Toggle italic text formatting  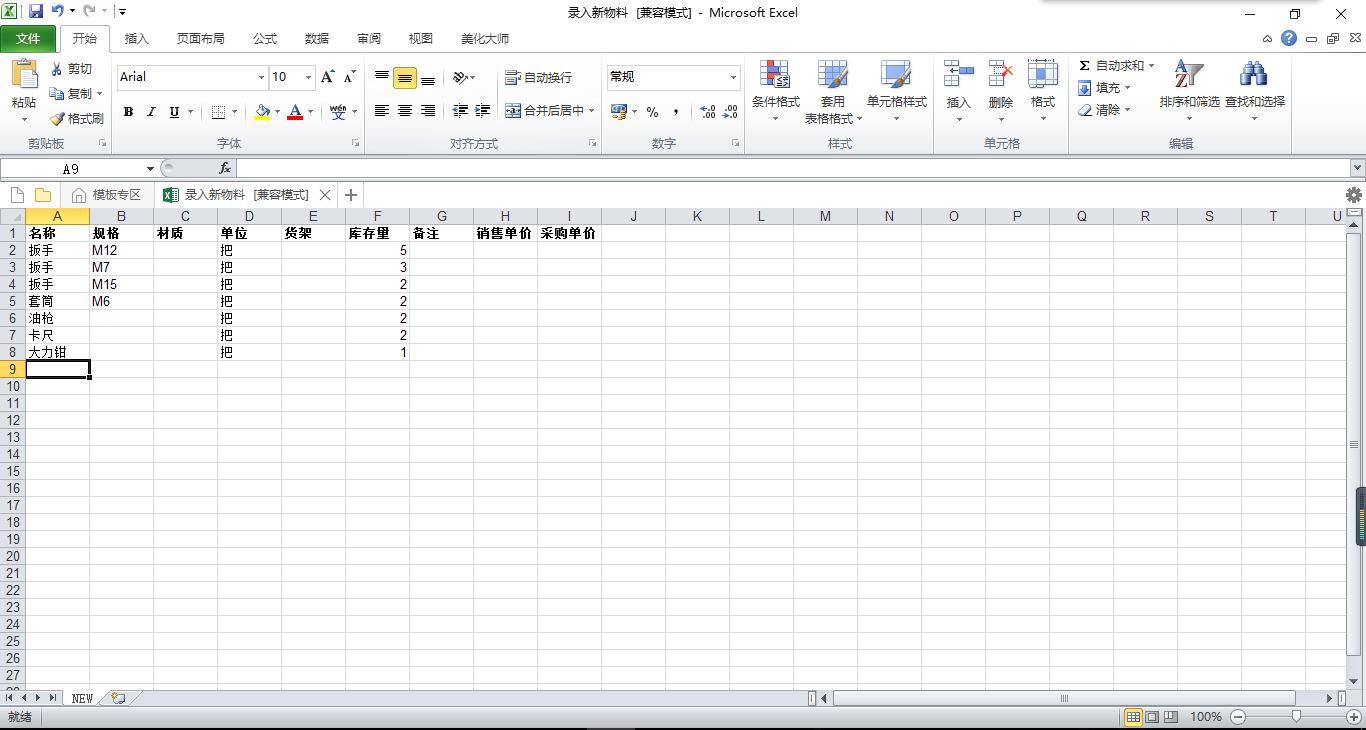pos(151,112)
